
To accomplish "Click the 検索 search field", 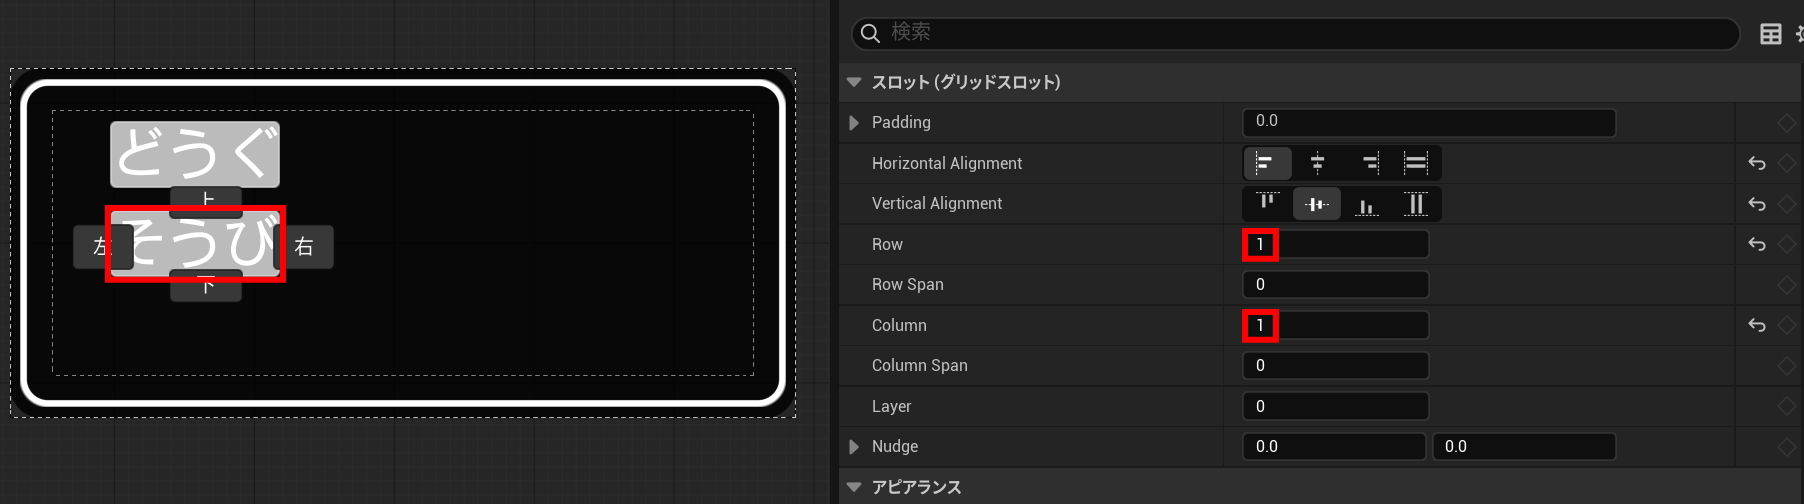I will (x=1300, y=33).
